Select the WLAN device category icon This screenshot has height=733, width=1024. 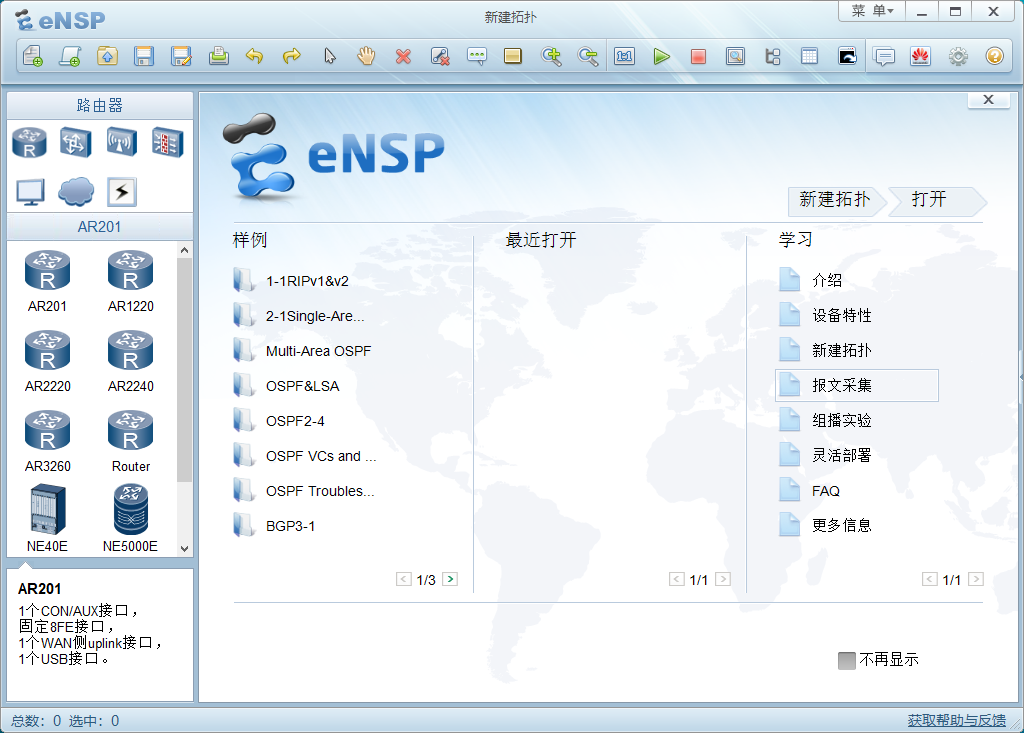pyautogui.click(x=121, y=142)
